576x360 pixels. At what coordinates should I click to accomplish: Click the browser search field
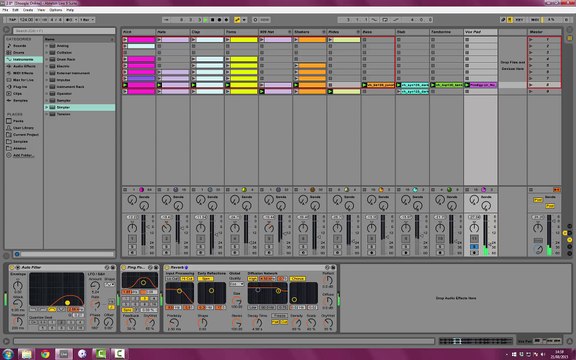pos(64,31)
